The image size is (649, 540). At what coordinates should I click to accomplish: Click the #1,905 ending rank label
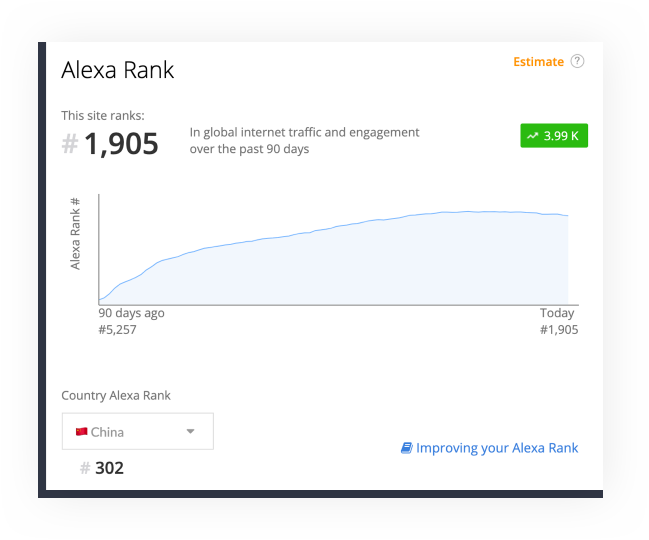pyautogui.click(x=559, y=330)
